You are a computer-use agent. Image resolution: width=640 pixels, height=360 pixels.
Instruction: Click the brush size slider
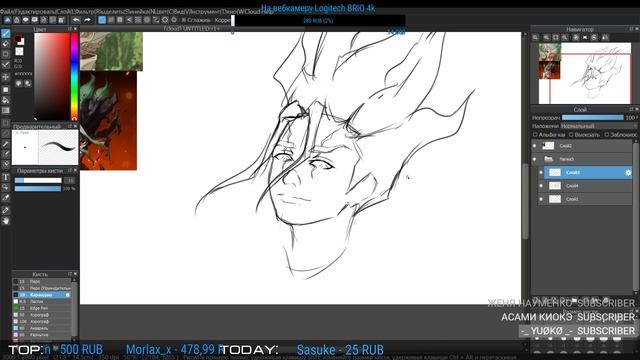[38, 180]
